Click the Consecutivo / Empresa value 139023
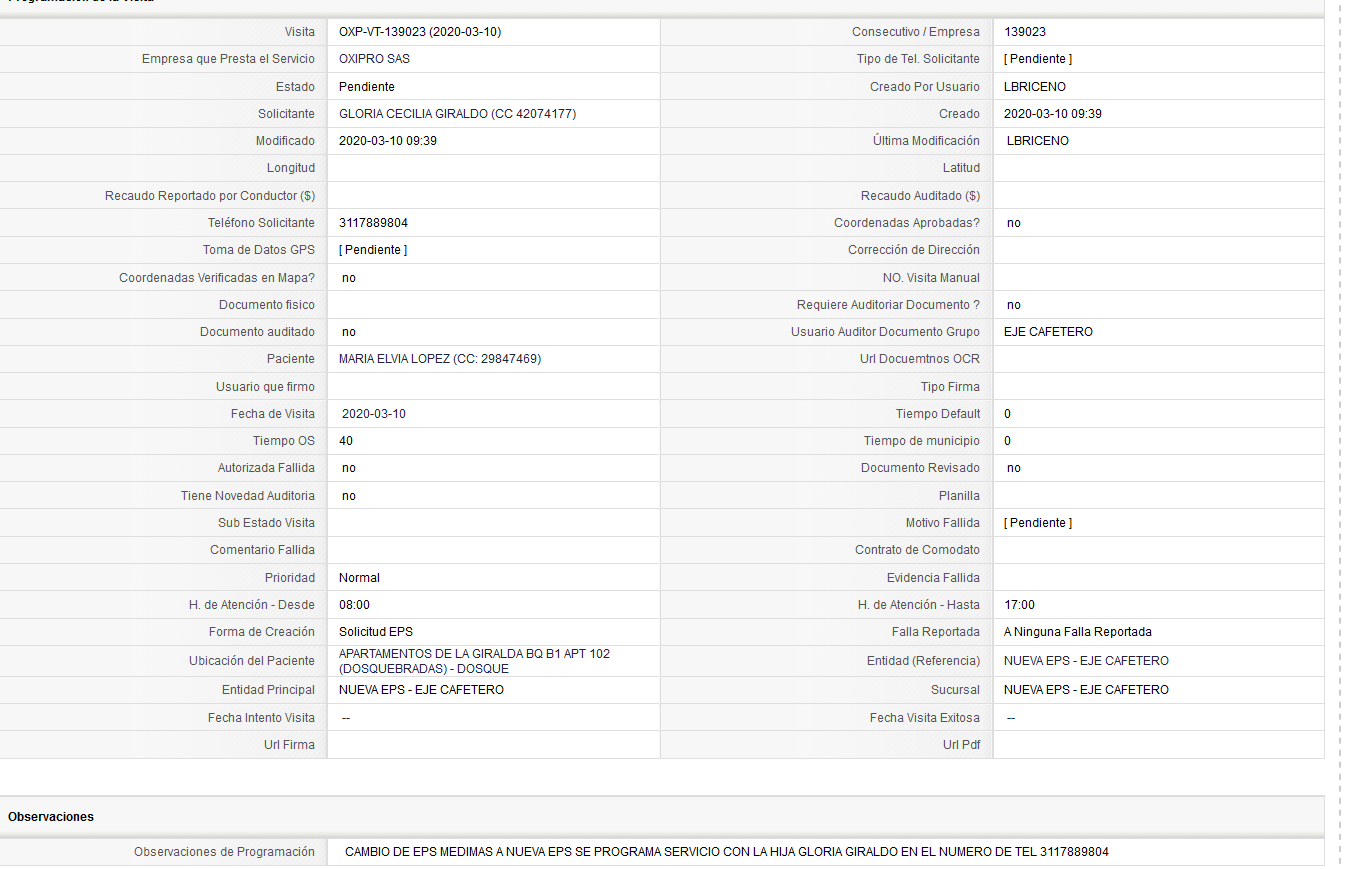Image resolution: width=1346 pixels, height=869 pixels. pyautogui.click(x=1025, y=32)
